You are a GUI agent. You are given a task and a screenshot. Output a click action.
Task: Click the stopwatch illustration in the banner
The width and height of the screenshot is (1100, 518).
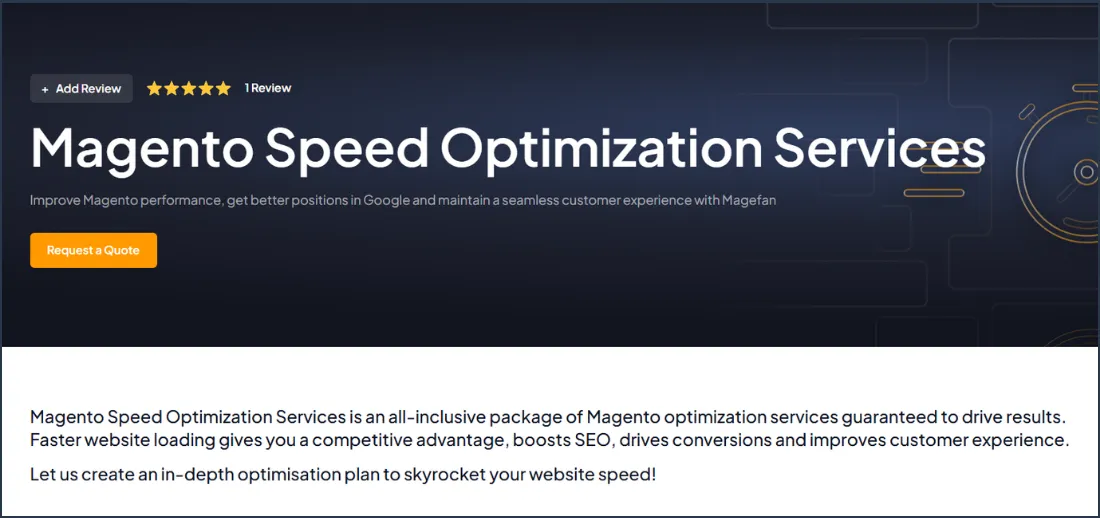pyautogui.click(x=1058, y=171)
